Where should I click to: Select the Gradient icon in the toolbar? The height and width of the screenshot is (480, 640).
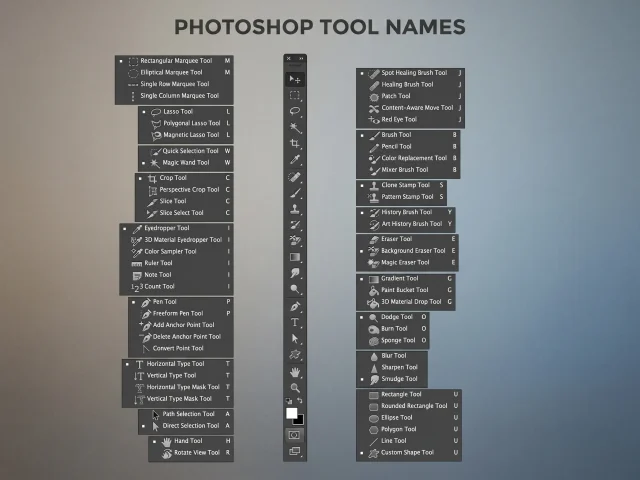coord(295,257)
